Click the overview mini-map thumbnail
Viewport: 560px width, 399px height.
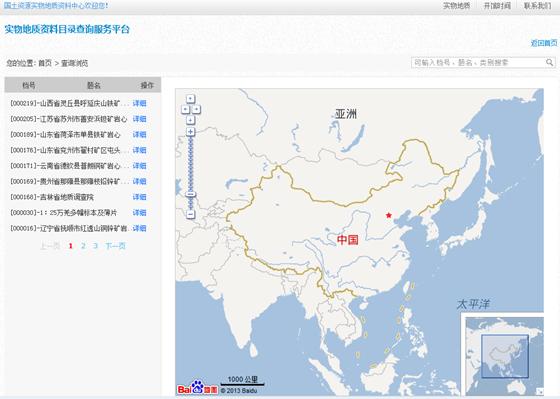(505, 356)
